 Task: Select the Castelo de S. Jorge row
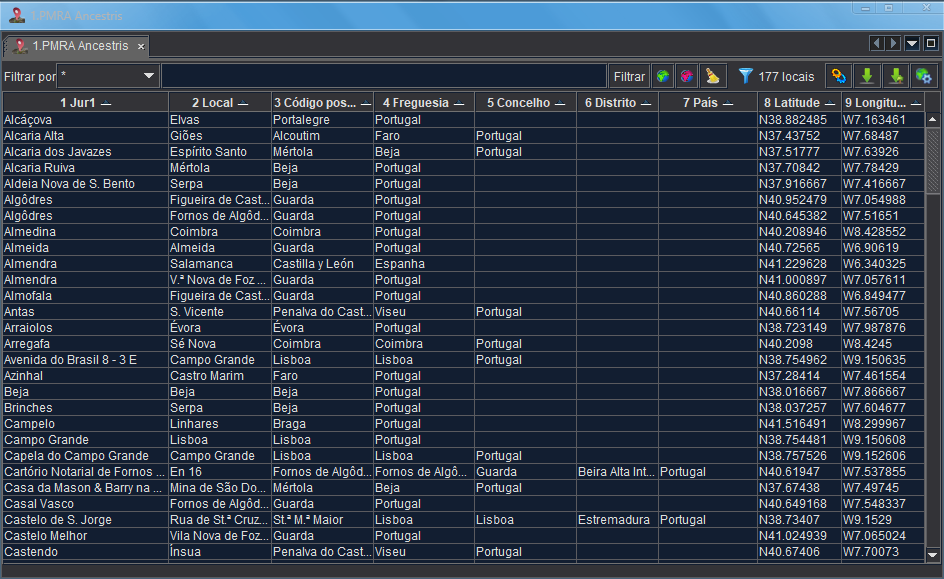[85, 520]
